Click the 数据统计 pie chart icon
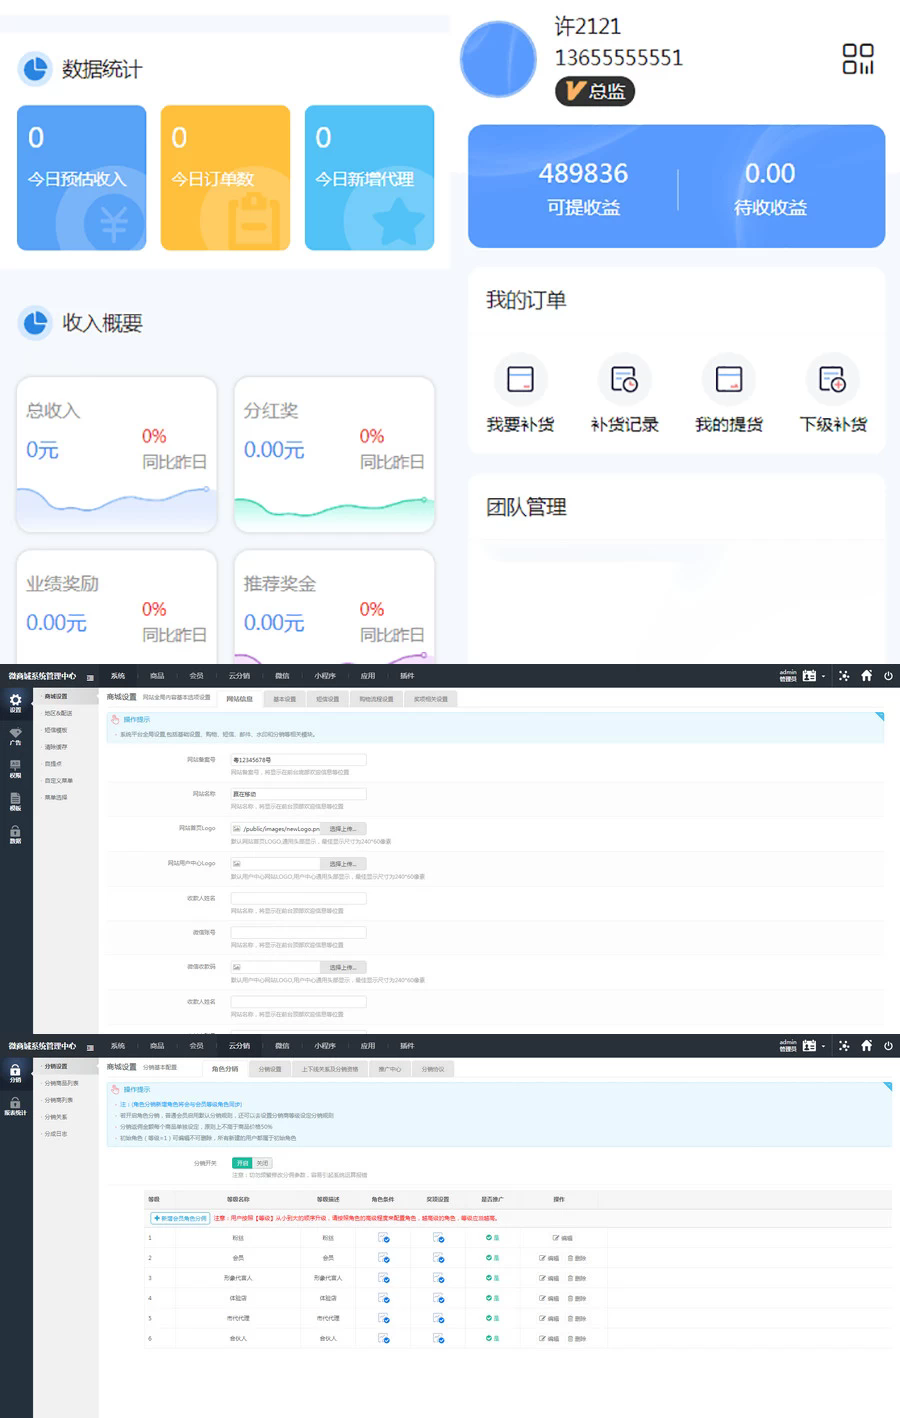Image resolution: width=900 pixels, height=1418 pixels. click(35, 69)
